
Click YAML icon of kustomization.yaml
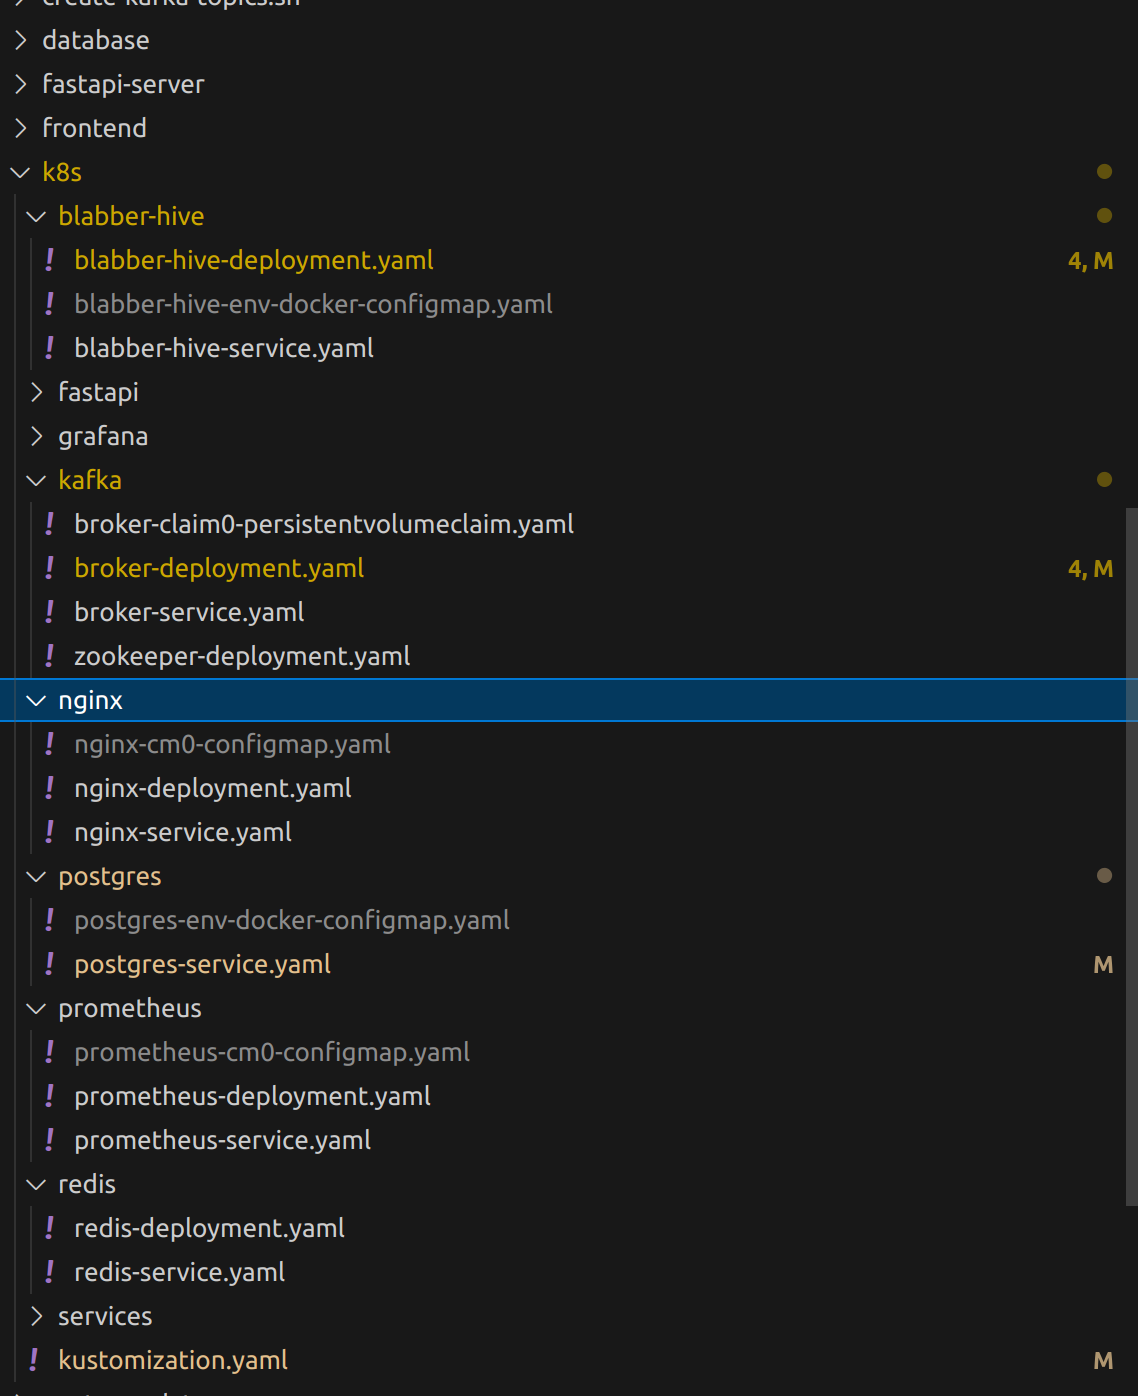tap(34, 1360)
